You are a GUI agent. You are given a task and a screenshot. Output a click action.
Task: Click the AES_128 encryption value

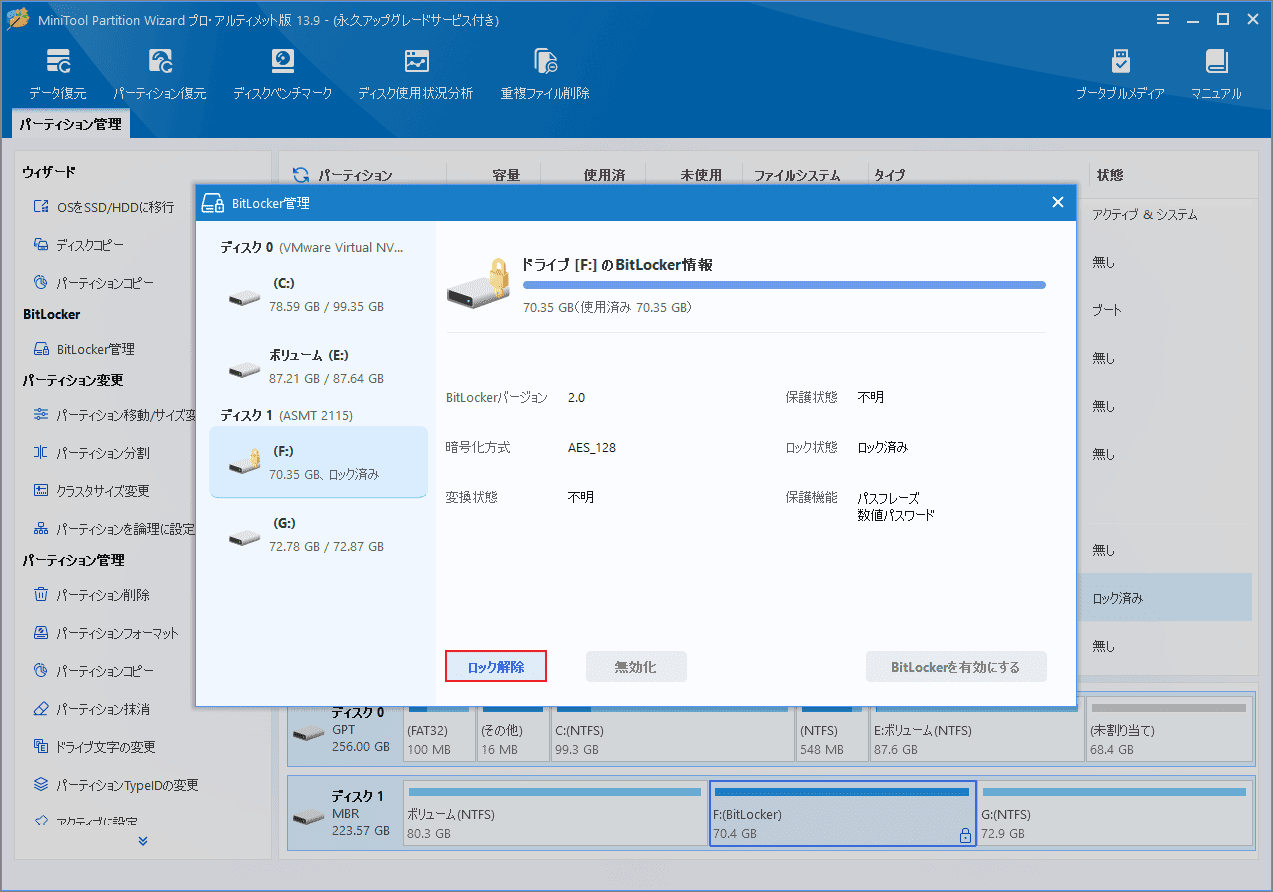(592, 447)
